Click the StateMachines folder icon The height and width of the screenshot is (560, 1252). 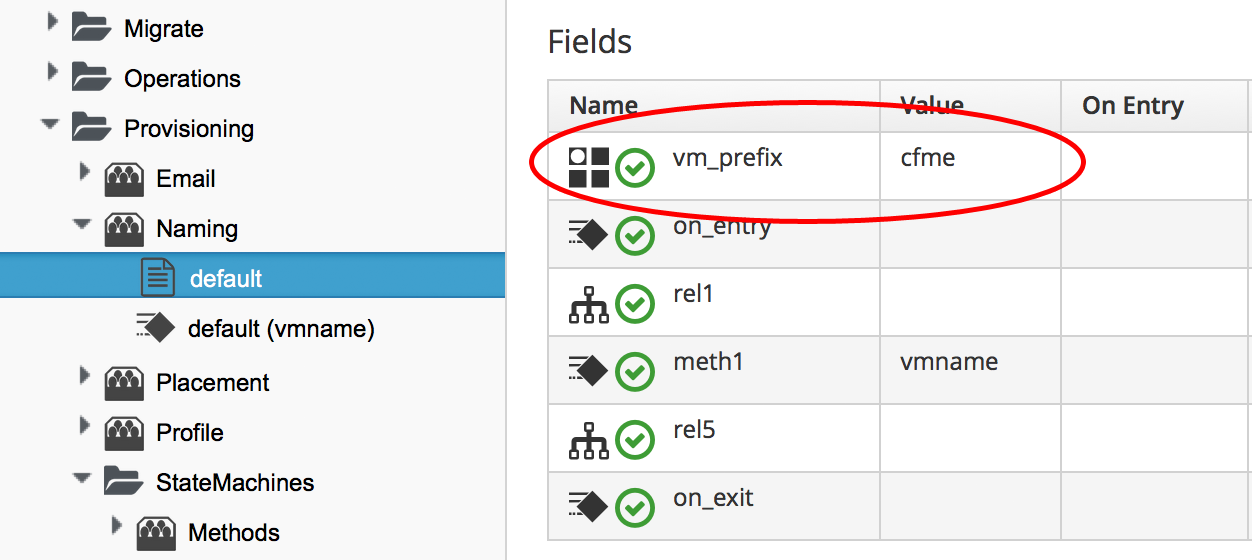[124, 483]
